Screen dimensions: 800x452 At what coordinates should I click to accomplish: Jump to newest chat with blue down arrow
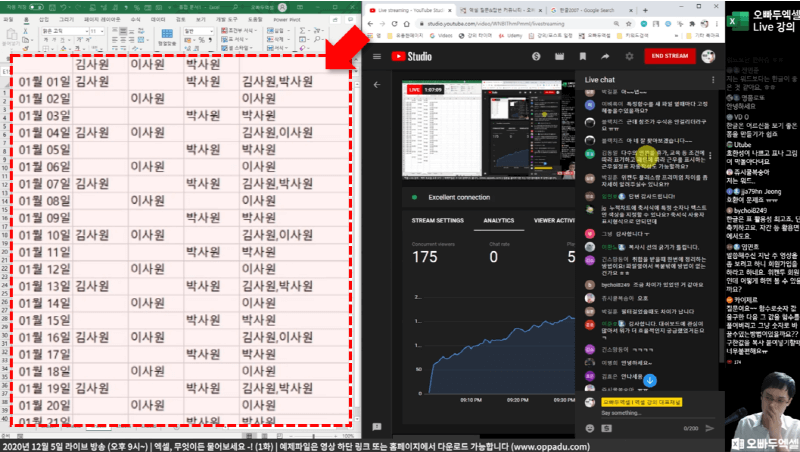649,381
